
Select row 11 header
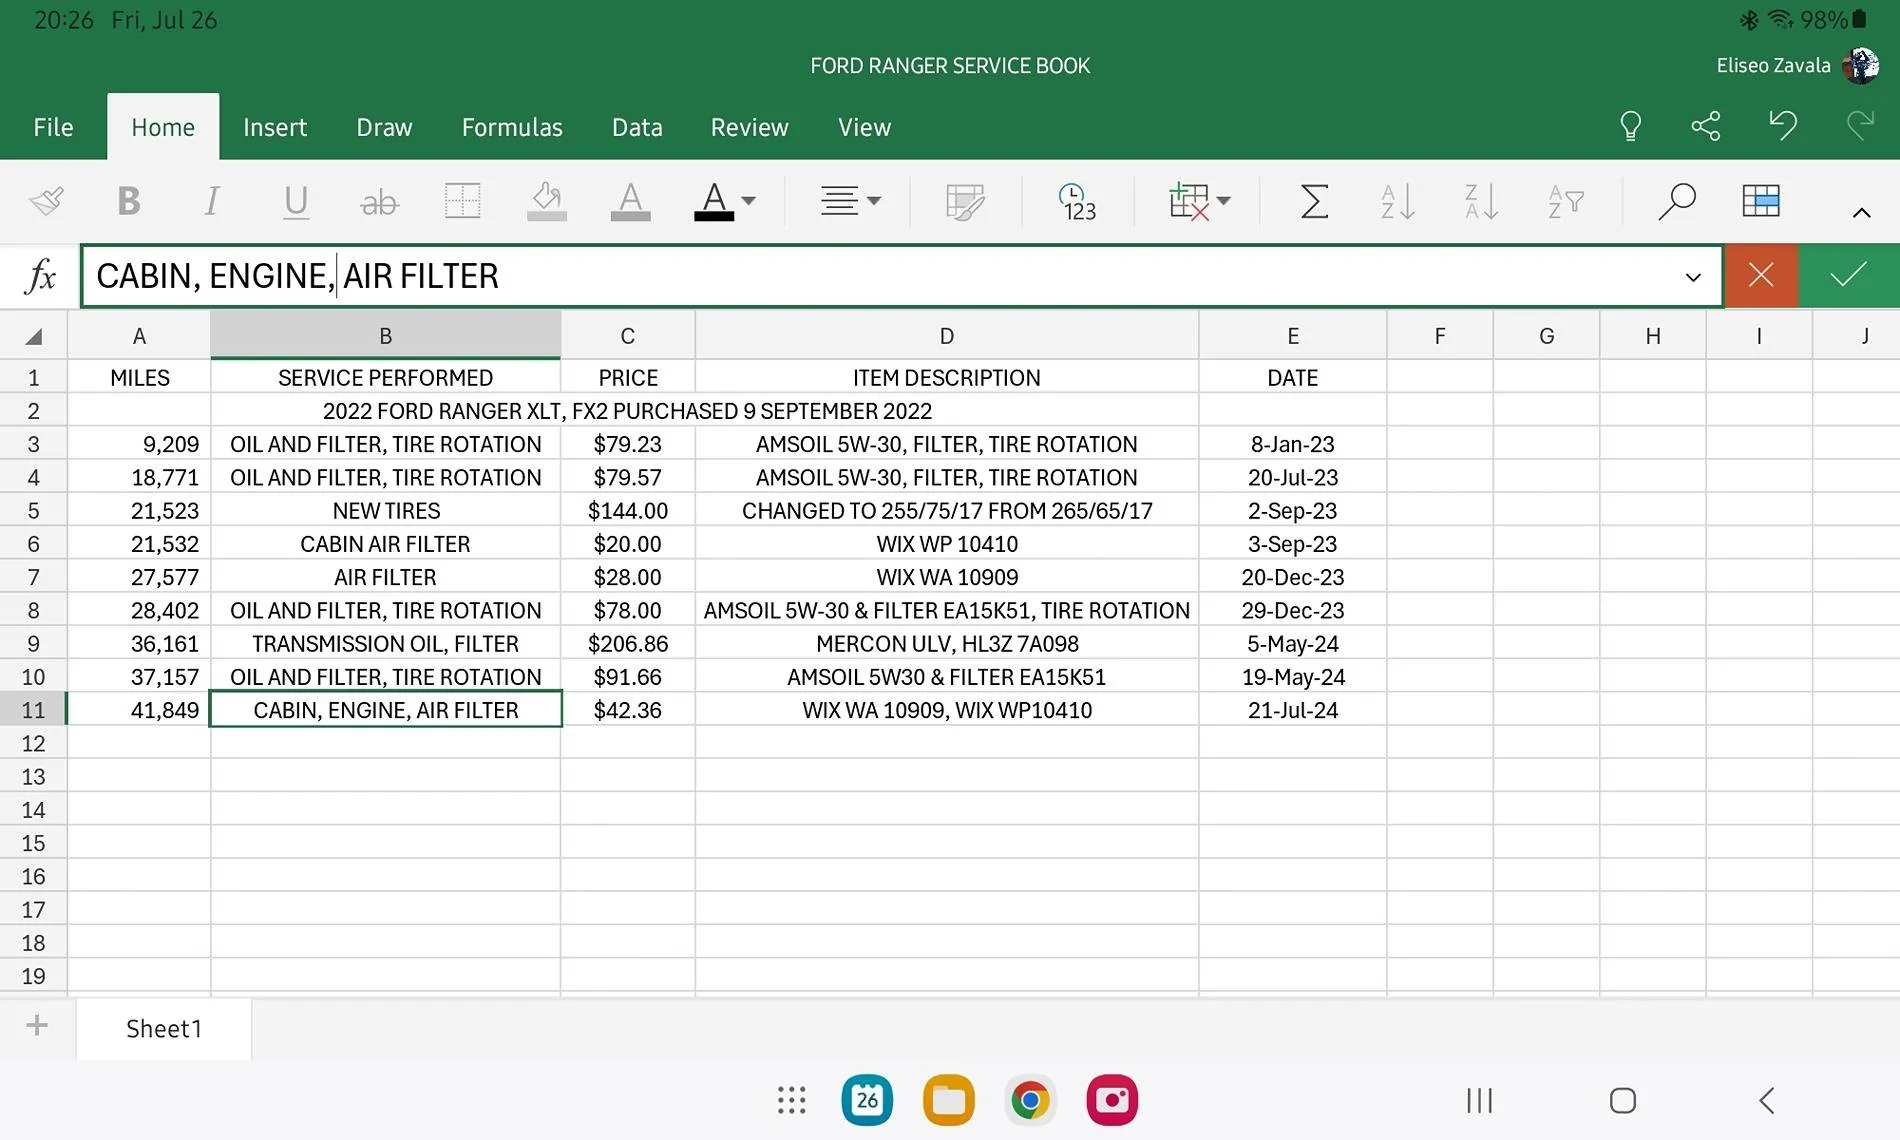click(33, 710)
